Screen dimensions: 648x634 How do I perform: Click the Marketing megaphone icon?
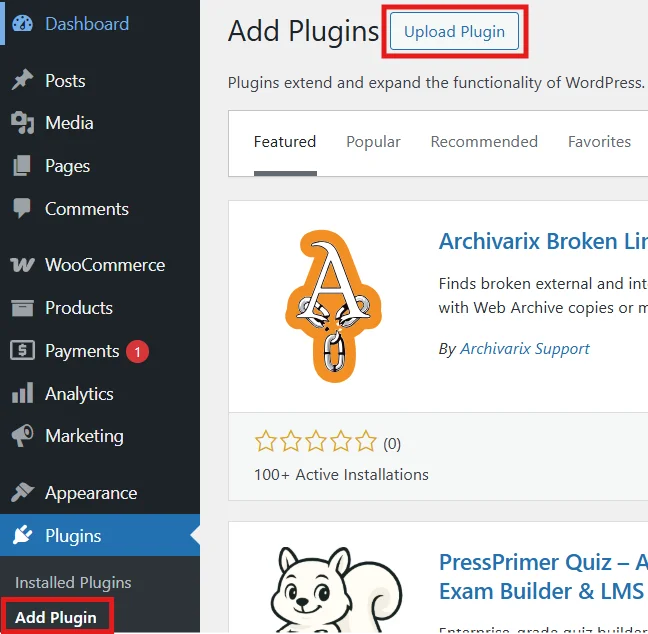tap(22, 436)
